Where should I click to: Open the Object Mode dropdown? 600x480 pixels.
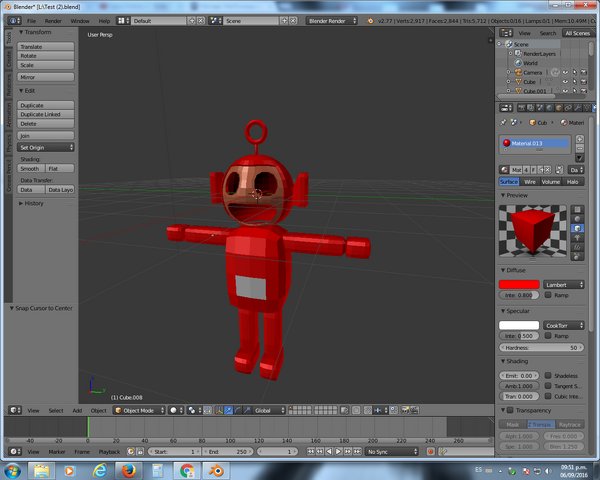(x=139, y=410)
